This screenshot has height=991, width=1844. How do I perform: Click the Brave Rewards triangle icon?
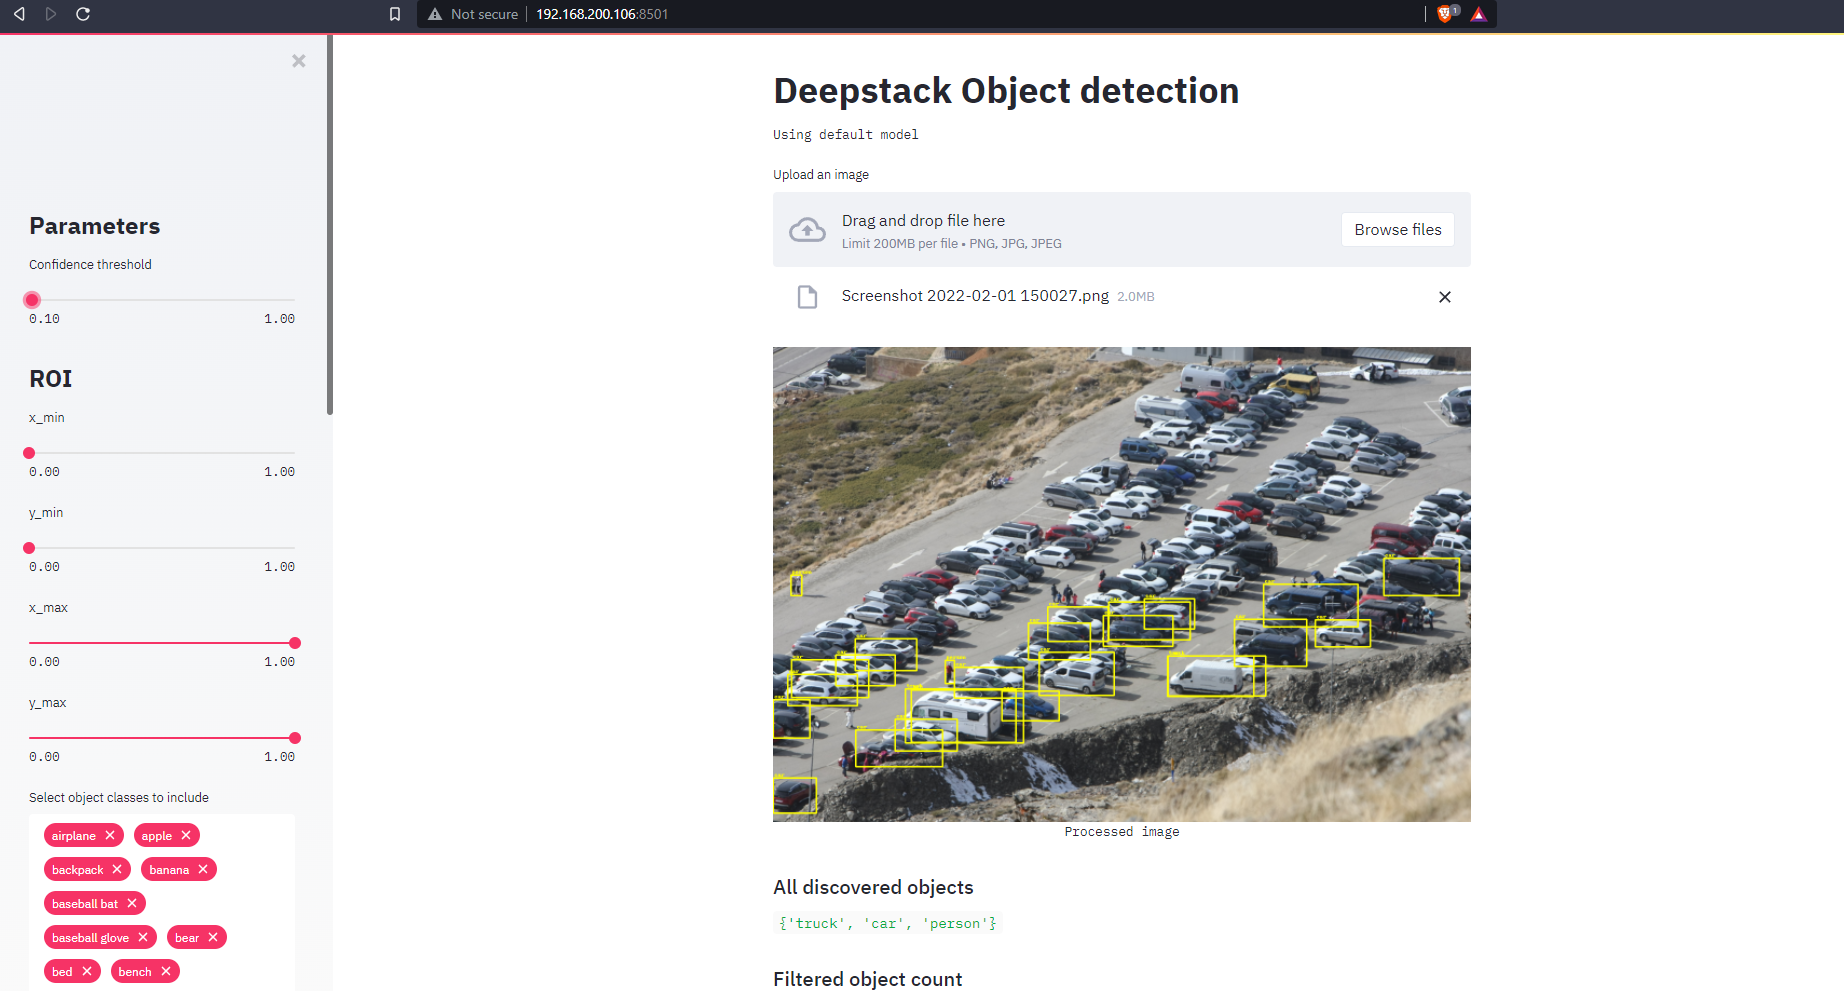(1479, 14)
